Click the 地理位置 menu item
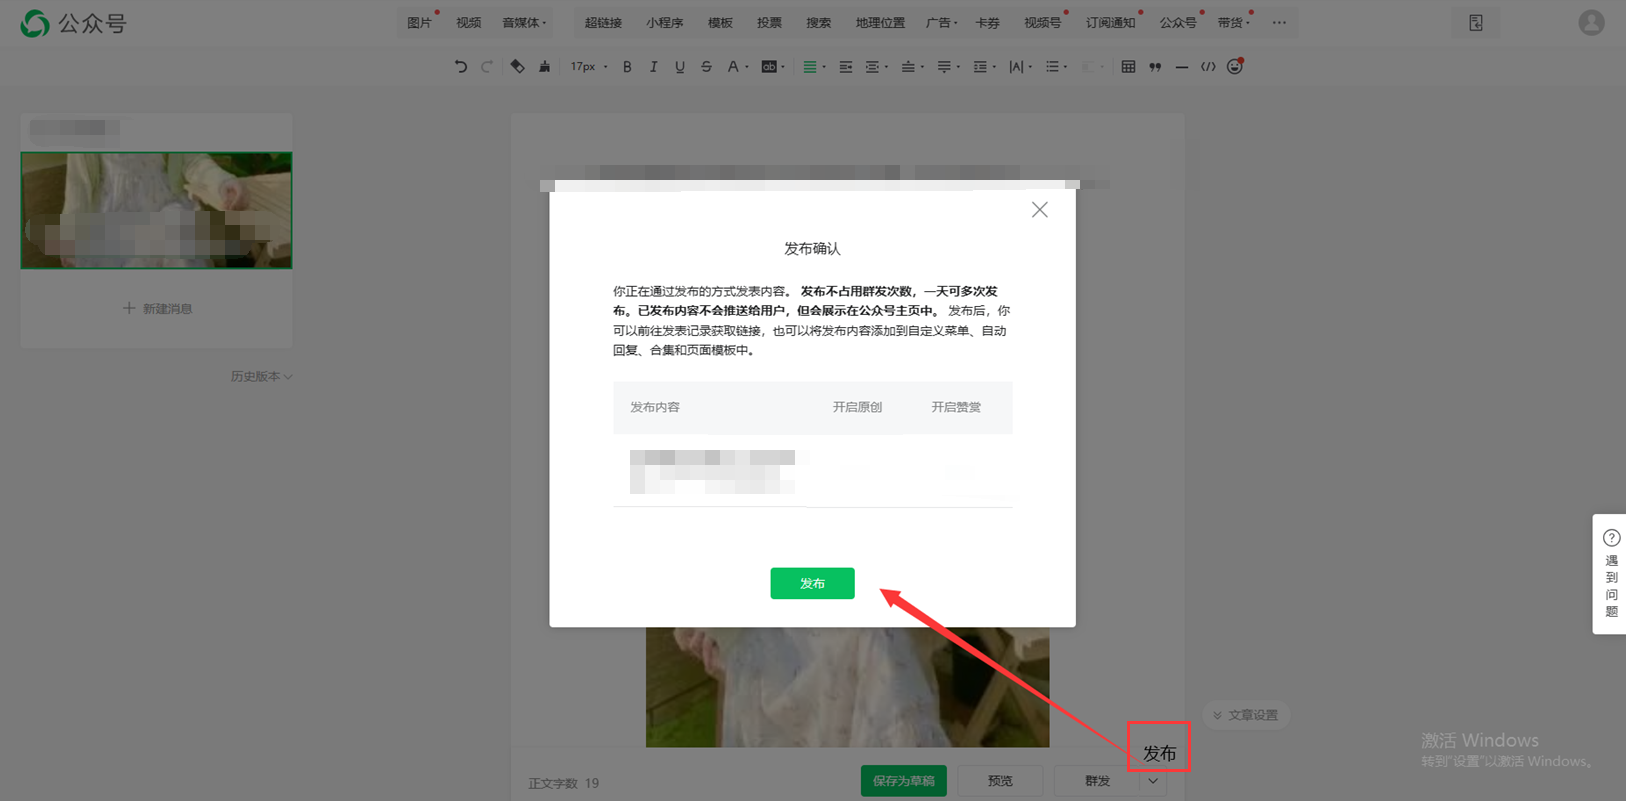Viewport: 1626px width, 801px height. coord(880,23)
